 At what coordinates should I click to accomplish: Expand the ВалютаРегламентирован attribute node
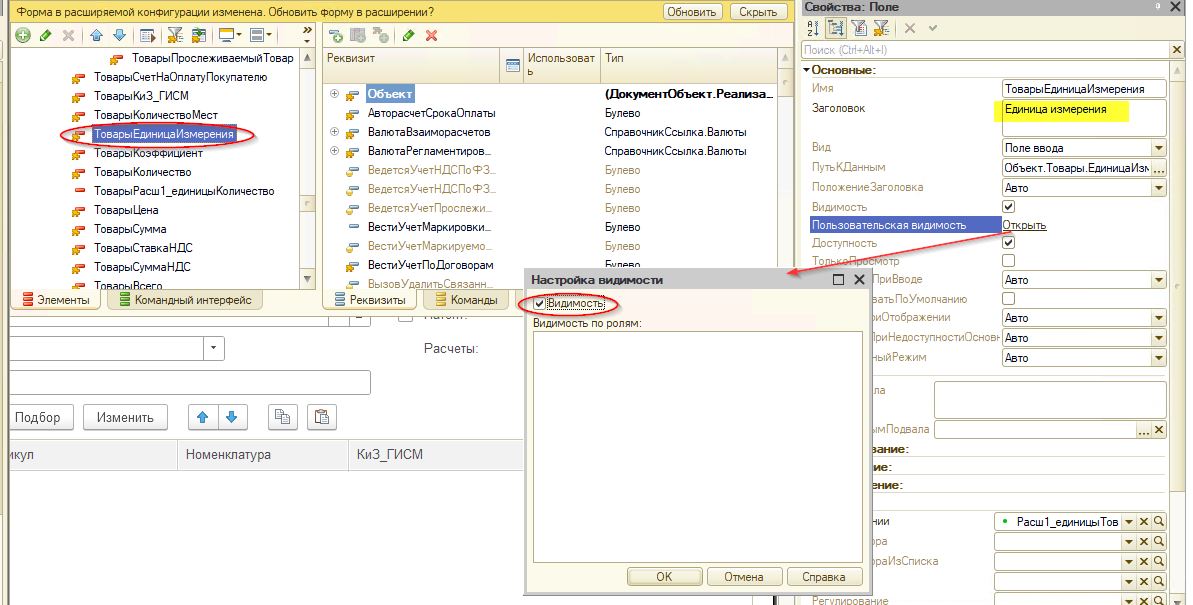pyautogui.click(x=334, y=151)
